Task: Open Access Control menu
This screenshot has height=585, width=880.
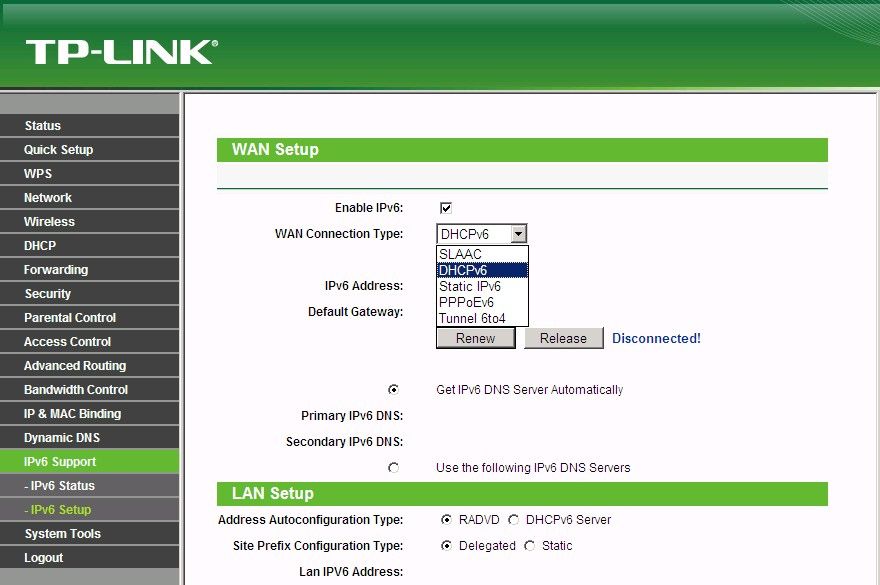Action: [89, 342]
